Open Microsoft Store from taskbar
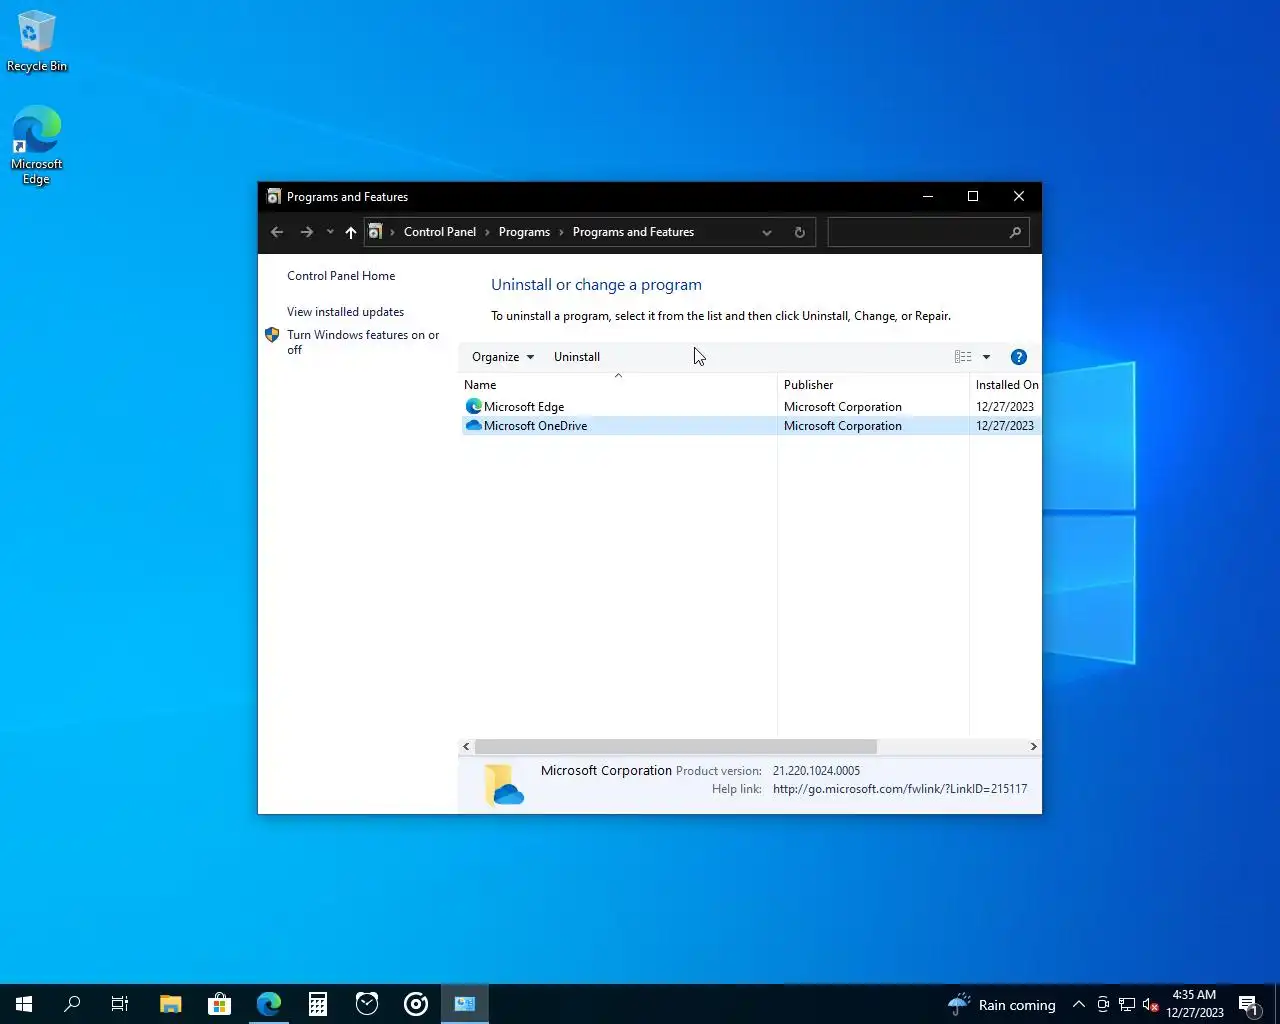 (219, 1004)
